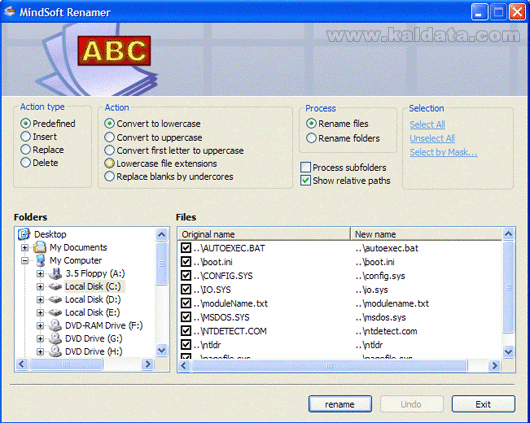Screen dimensions: 530x423
Task: Uncheck the moduleName.txt file checkbox
Action: point(186,303)
